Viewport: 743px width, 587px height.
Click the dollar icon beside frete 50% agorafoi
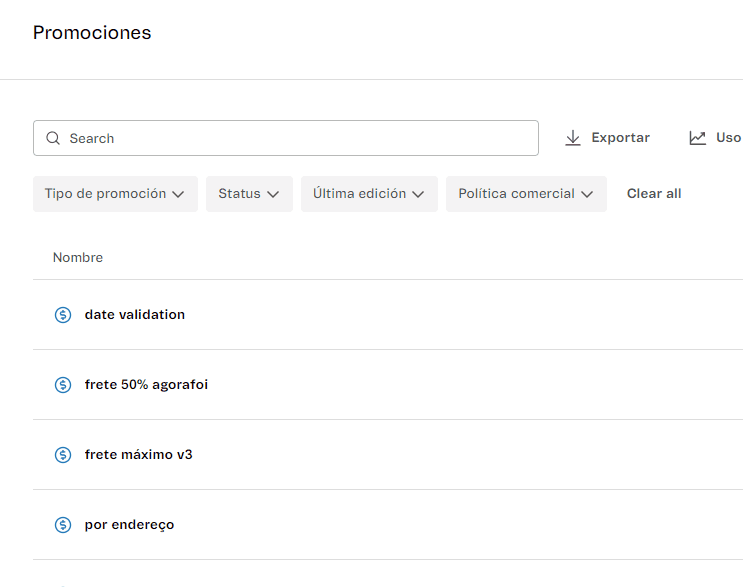(63, 385)
